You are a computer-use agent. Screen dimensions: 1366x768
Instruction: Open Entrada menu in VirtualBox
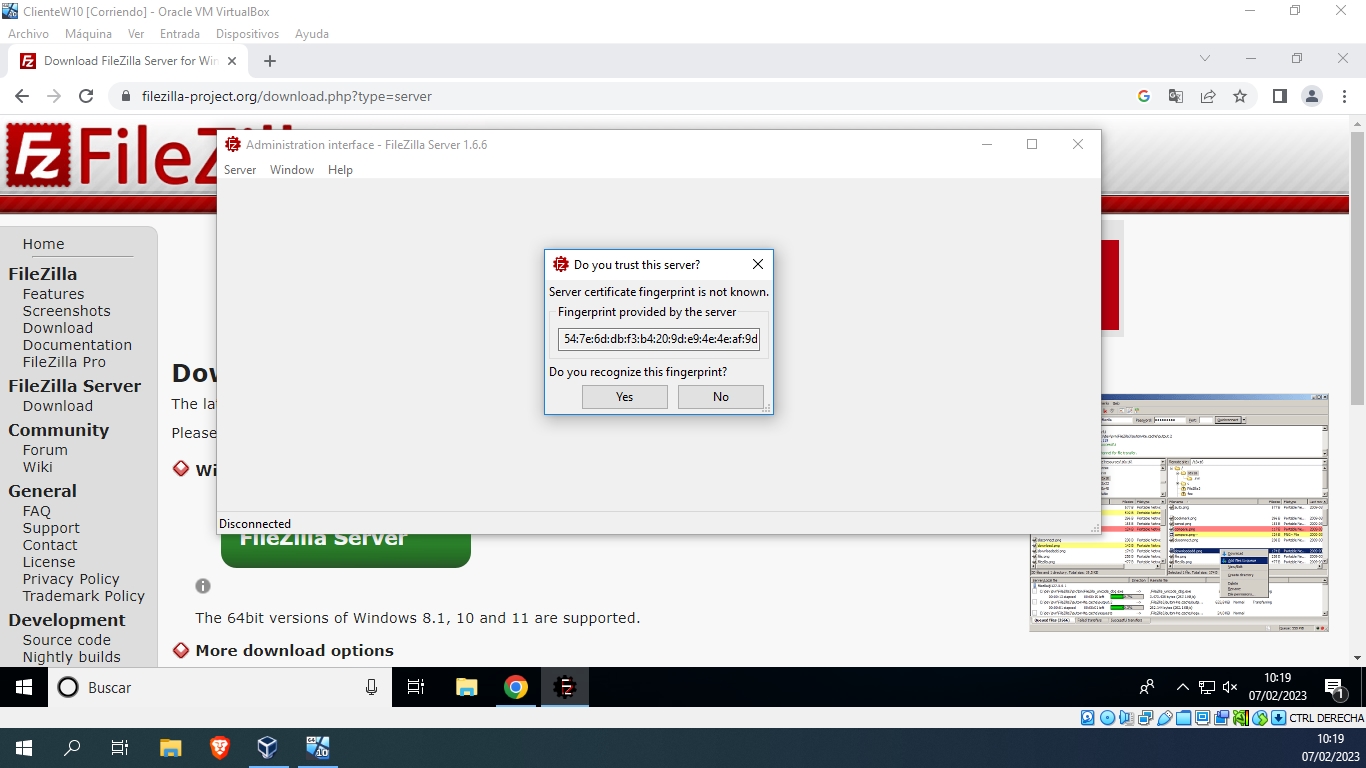click(180, 34)
